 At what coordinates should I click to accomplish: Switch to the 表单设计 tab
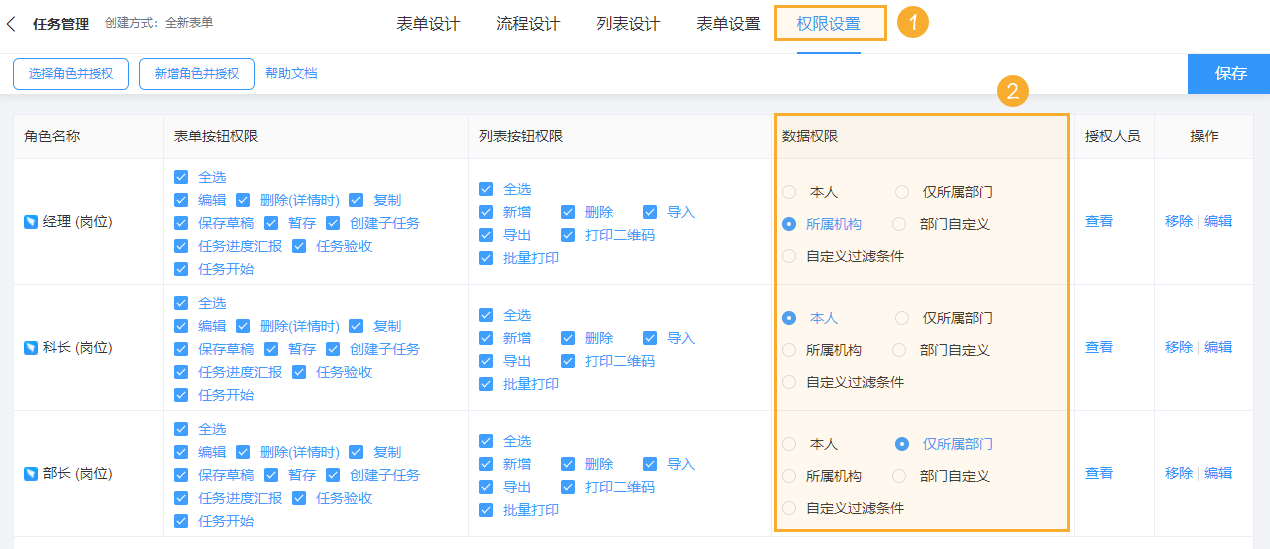pos(428,24)
